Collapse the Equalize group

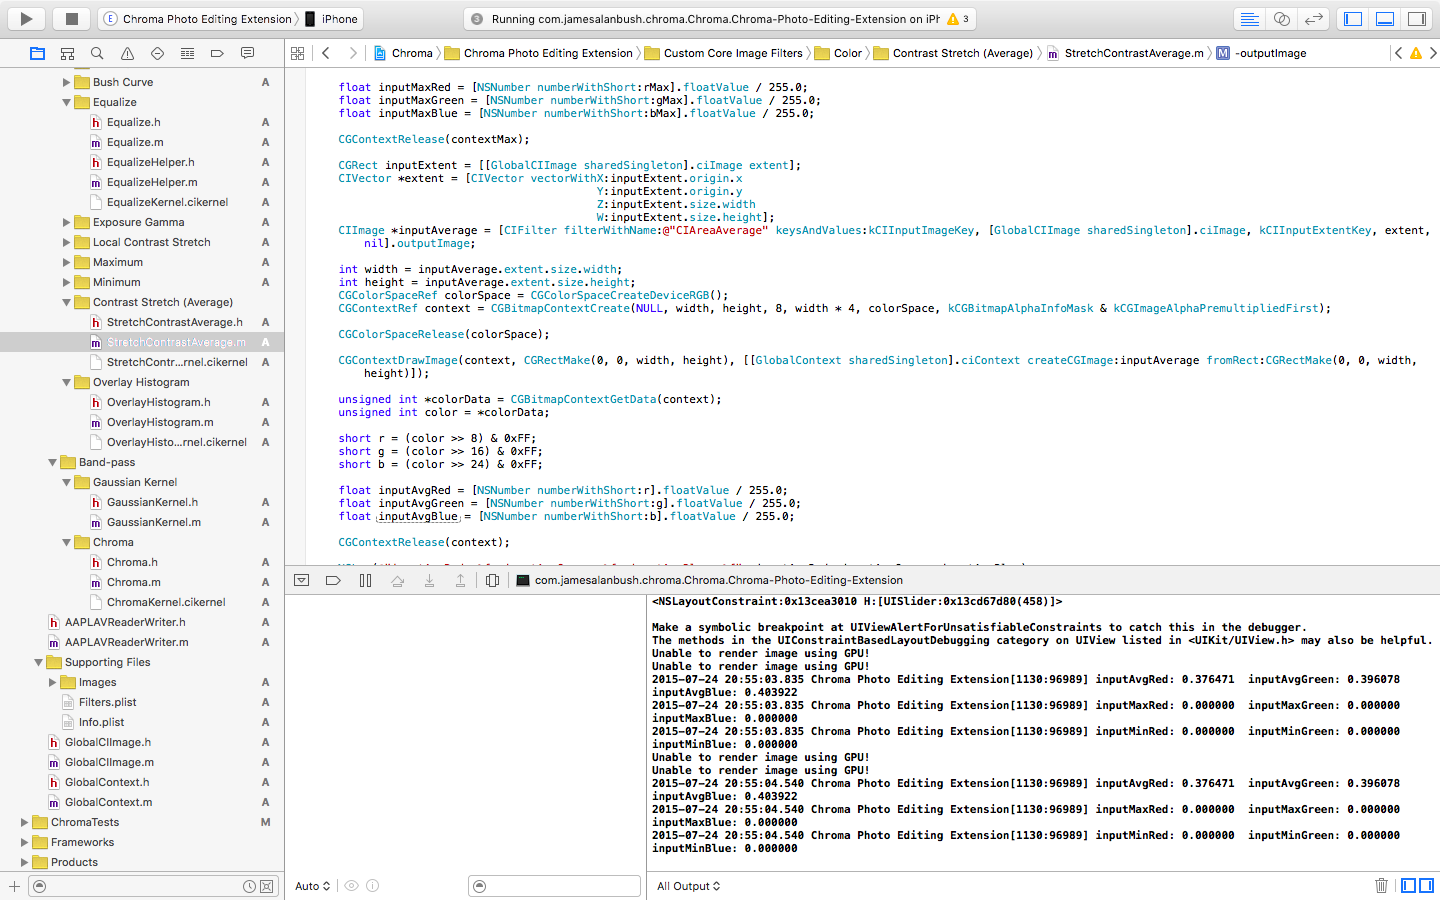66,102
